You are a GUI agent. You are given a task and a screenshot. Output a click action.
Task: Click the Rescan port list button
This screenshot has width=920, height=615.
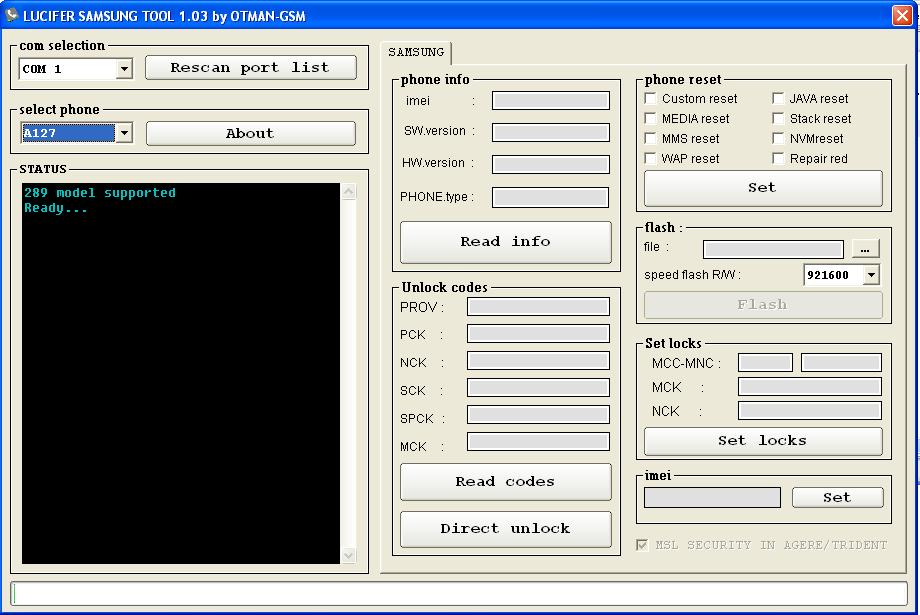tap(251, 67)
